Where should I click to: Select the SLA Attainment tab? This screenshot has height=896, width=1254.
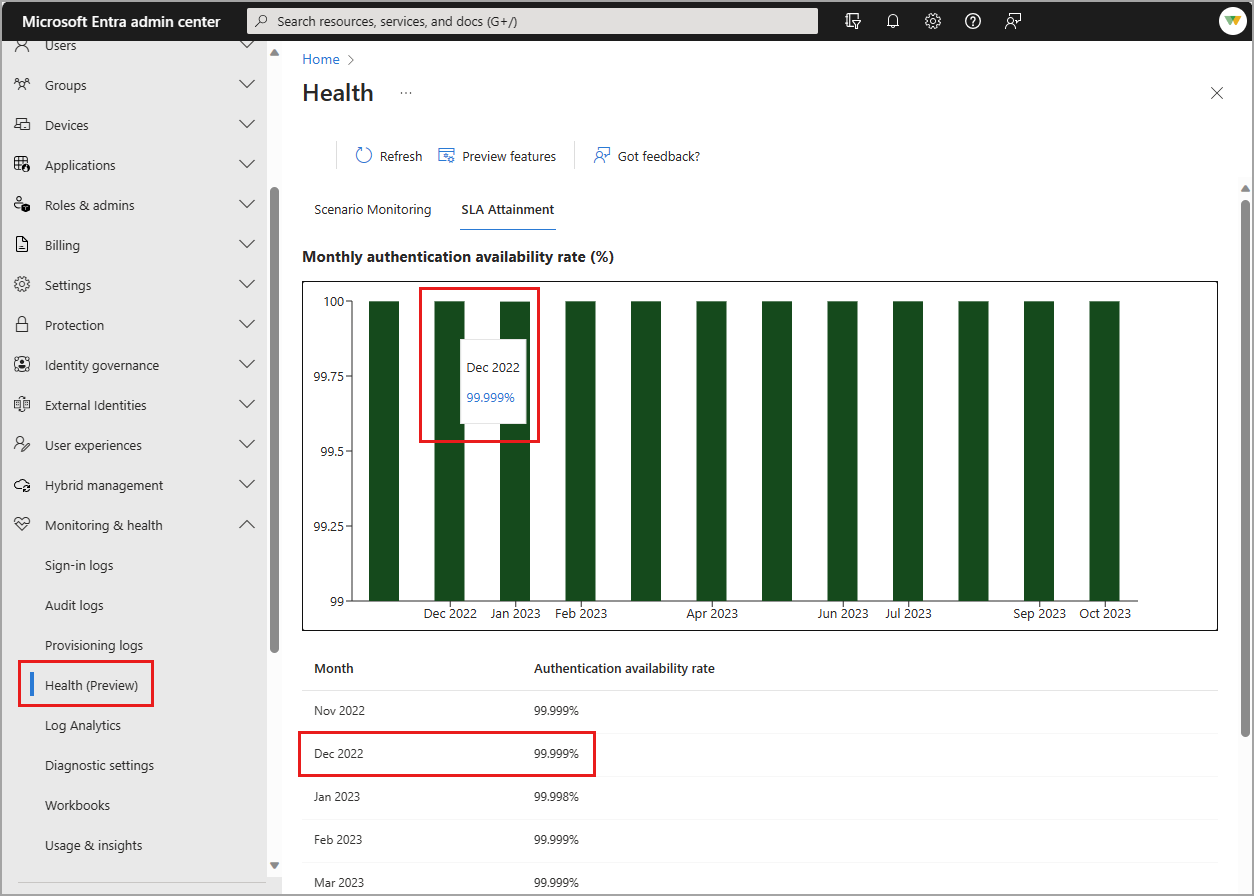pyautogui.click(x=507, y=210)
